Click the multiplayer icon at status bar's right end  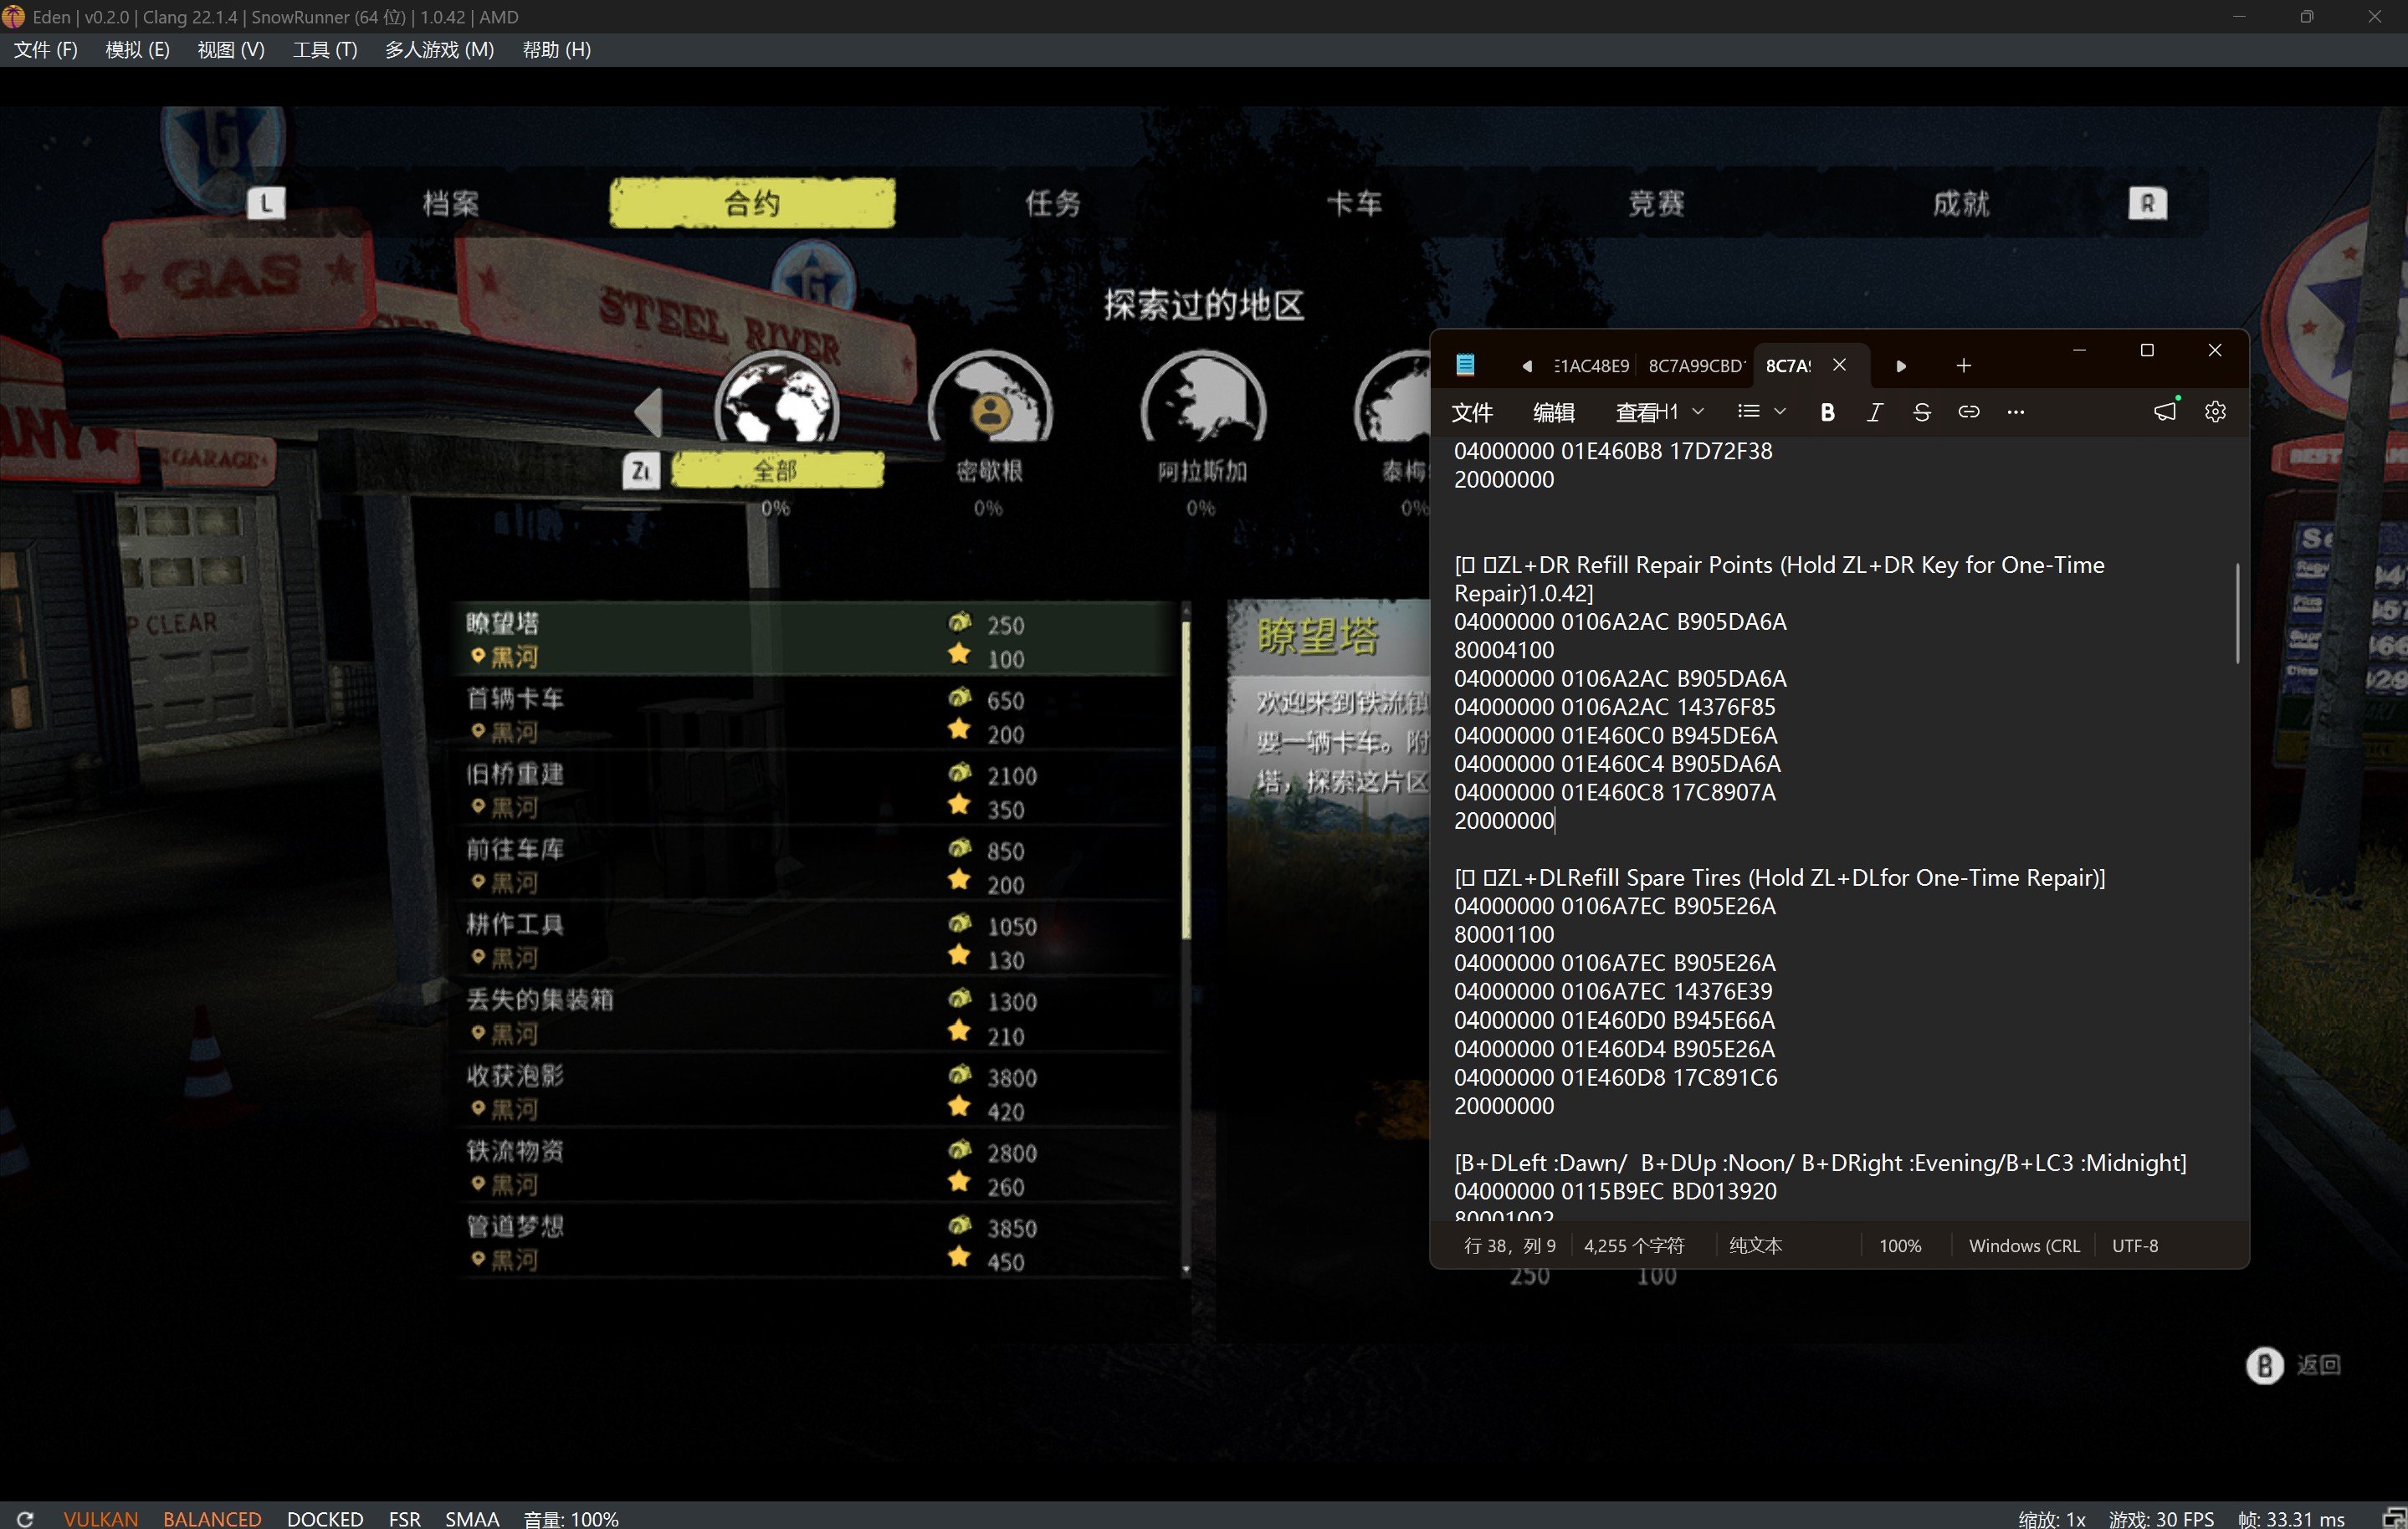pos(2394,1518)
